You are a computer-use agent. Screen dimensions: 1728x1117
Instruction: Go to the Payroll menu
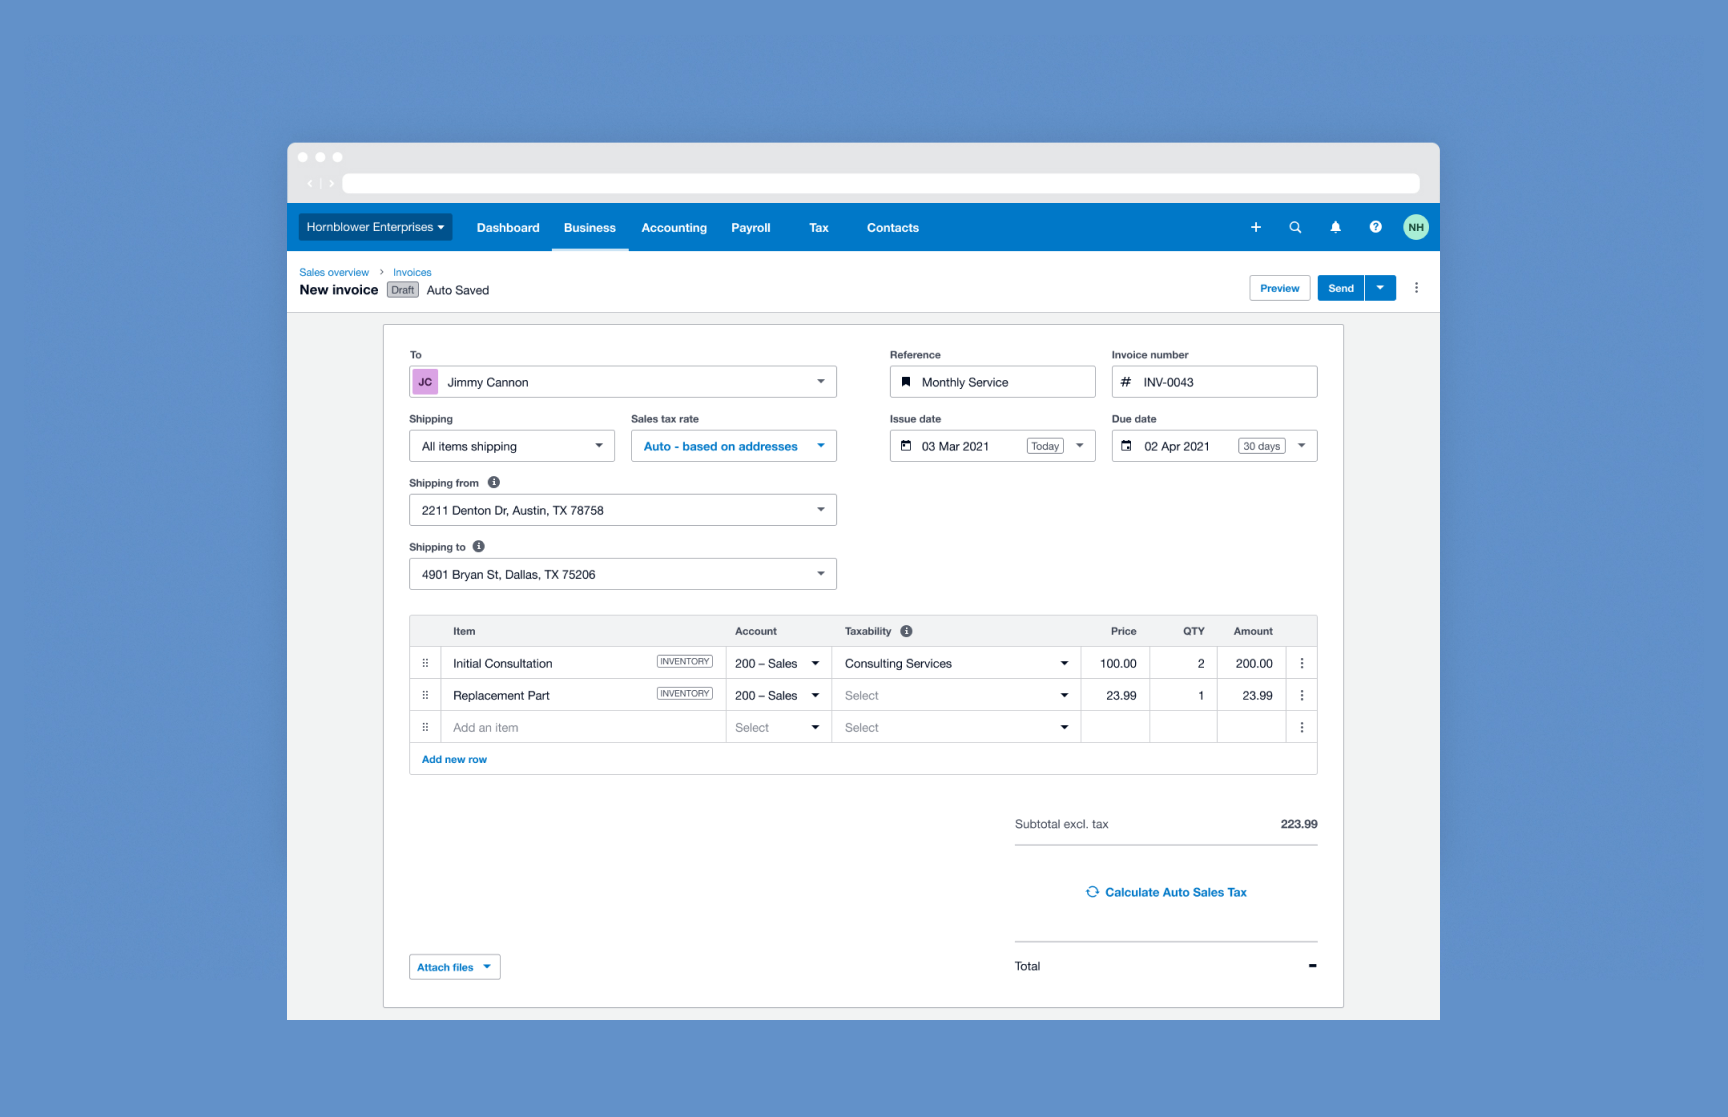pyautogui.click(x=750, y=228)
